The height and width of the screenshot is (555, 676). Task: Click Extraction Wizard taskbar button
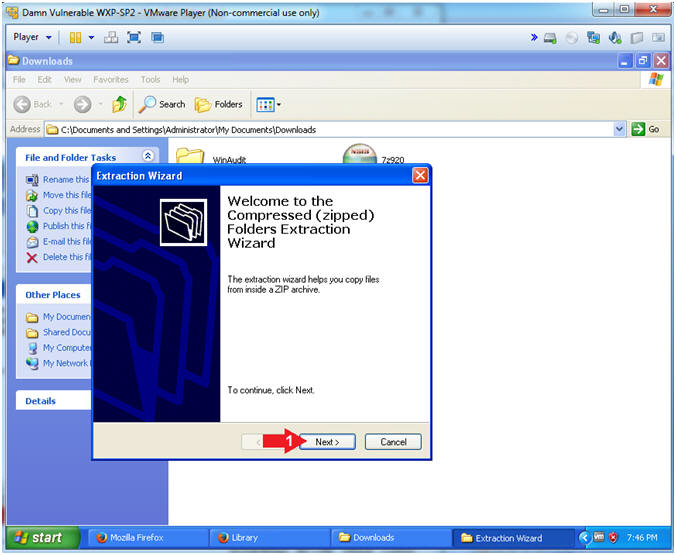[513, 538]
